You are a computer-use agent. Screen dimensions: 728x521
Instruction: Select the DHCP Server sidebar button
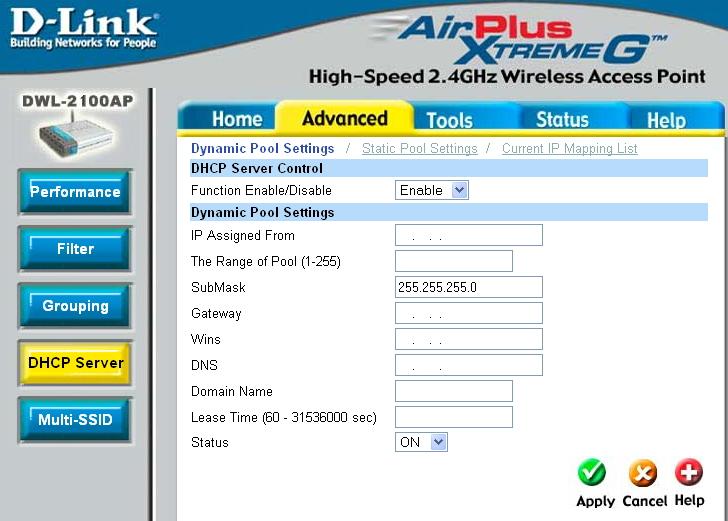point(75,363)
